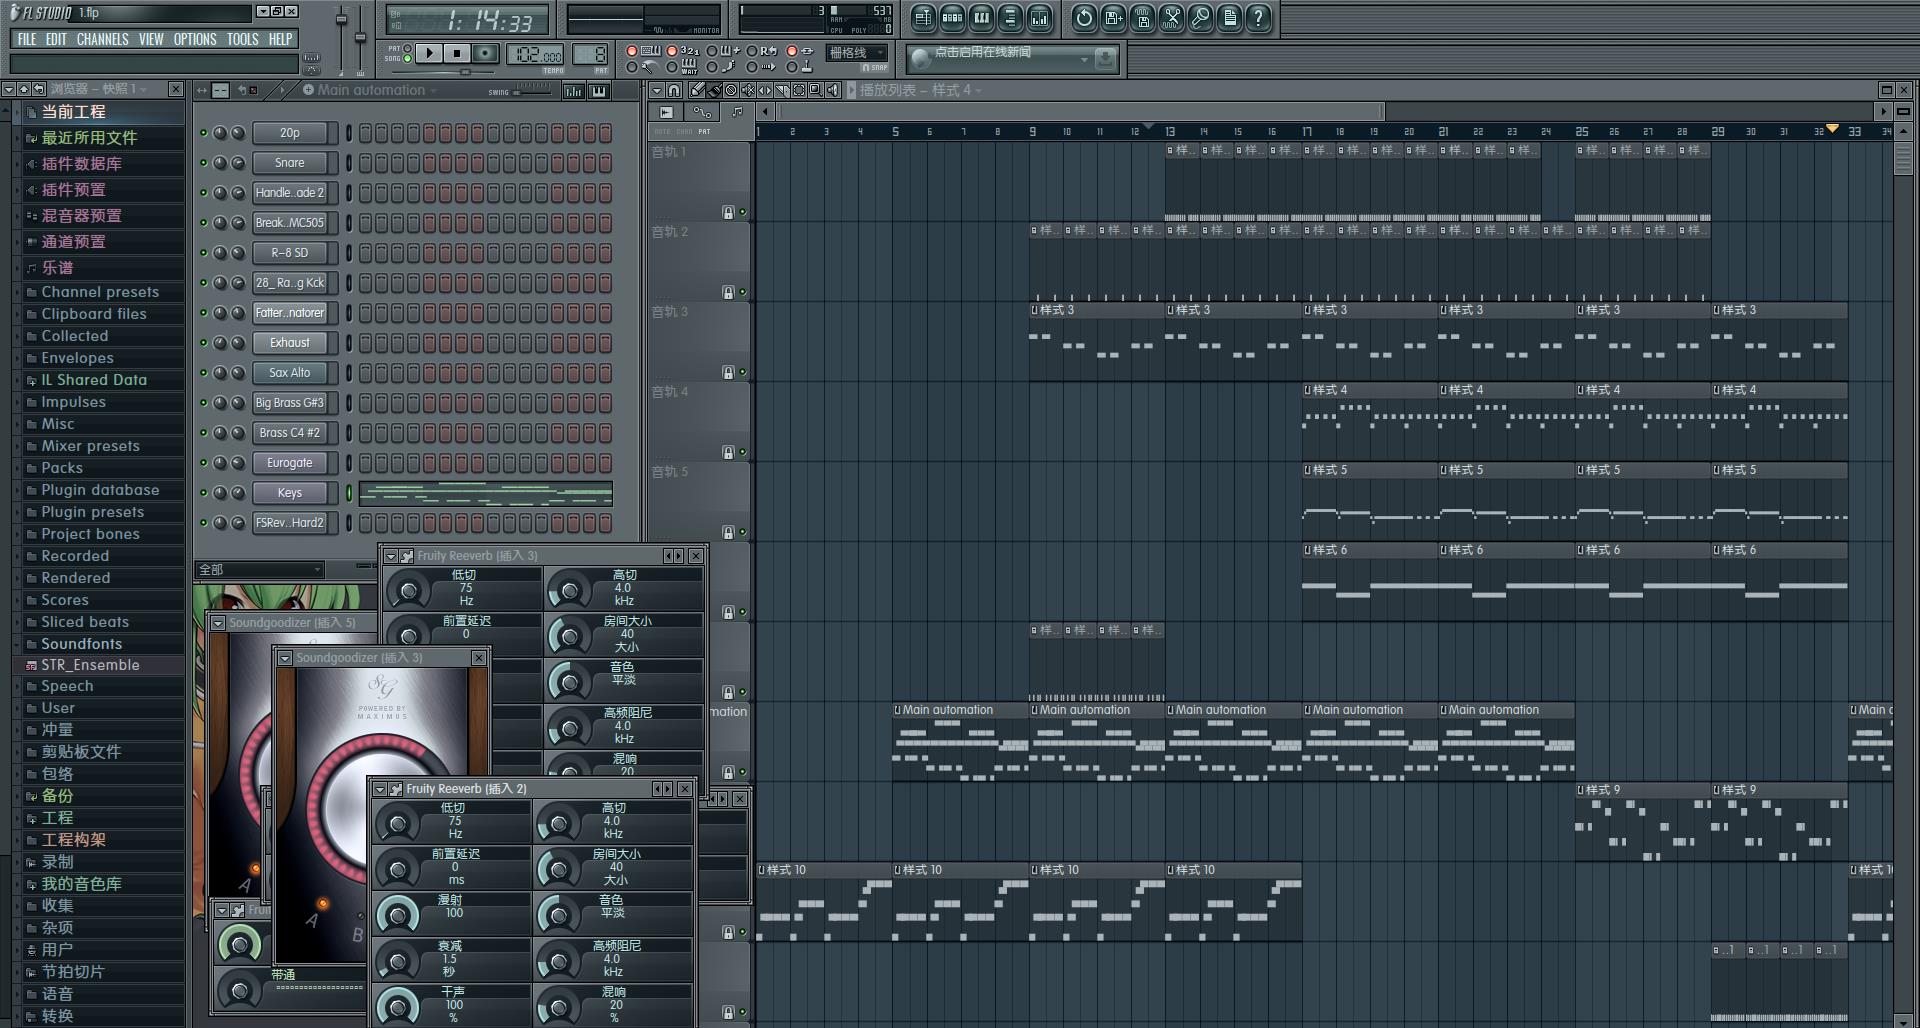Select the Slice tool in Playlist
1920x1028 pixels.
pos(782,90)
